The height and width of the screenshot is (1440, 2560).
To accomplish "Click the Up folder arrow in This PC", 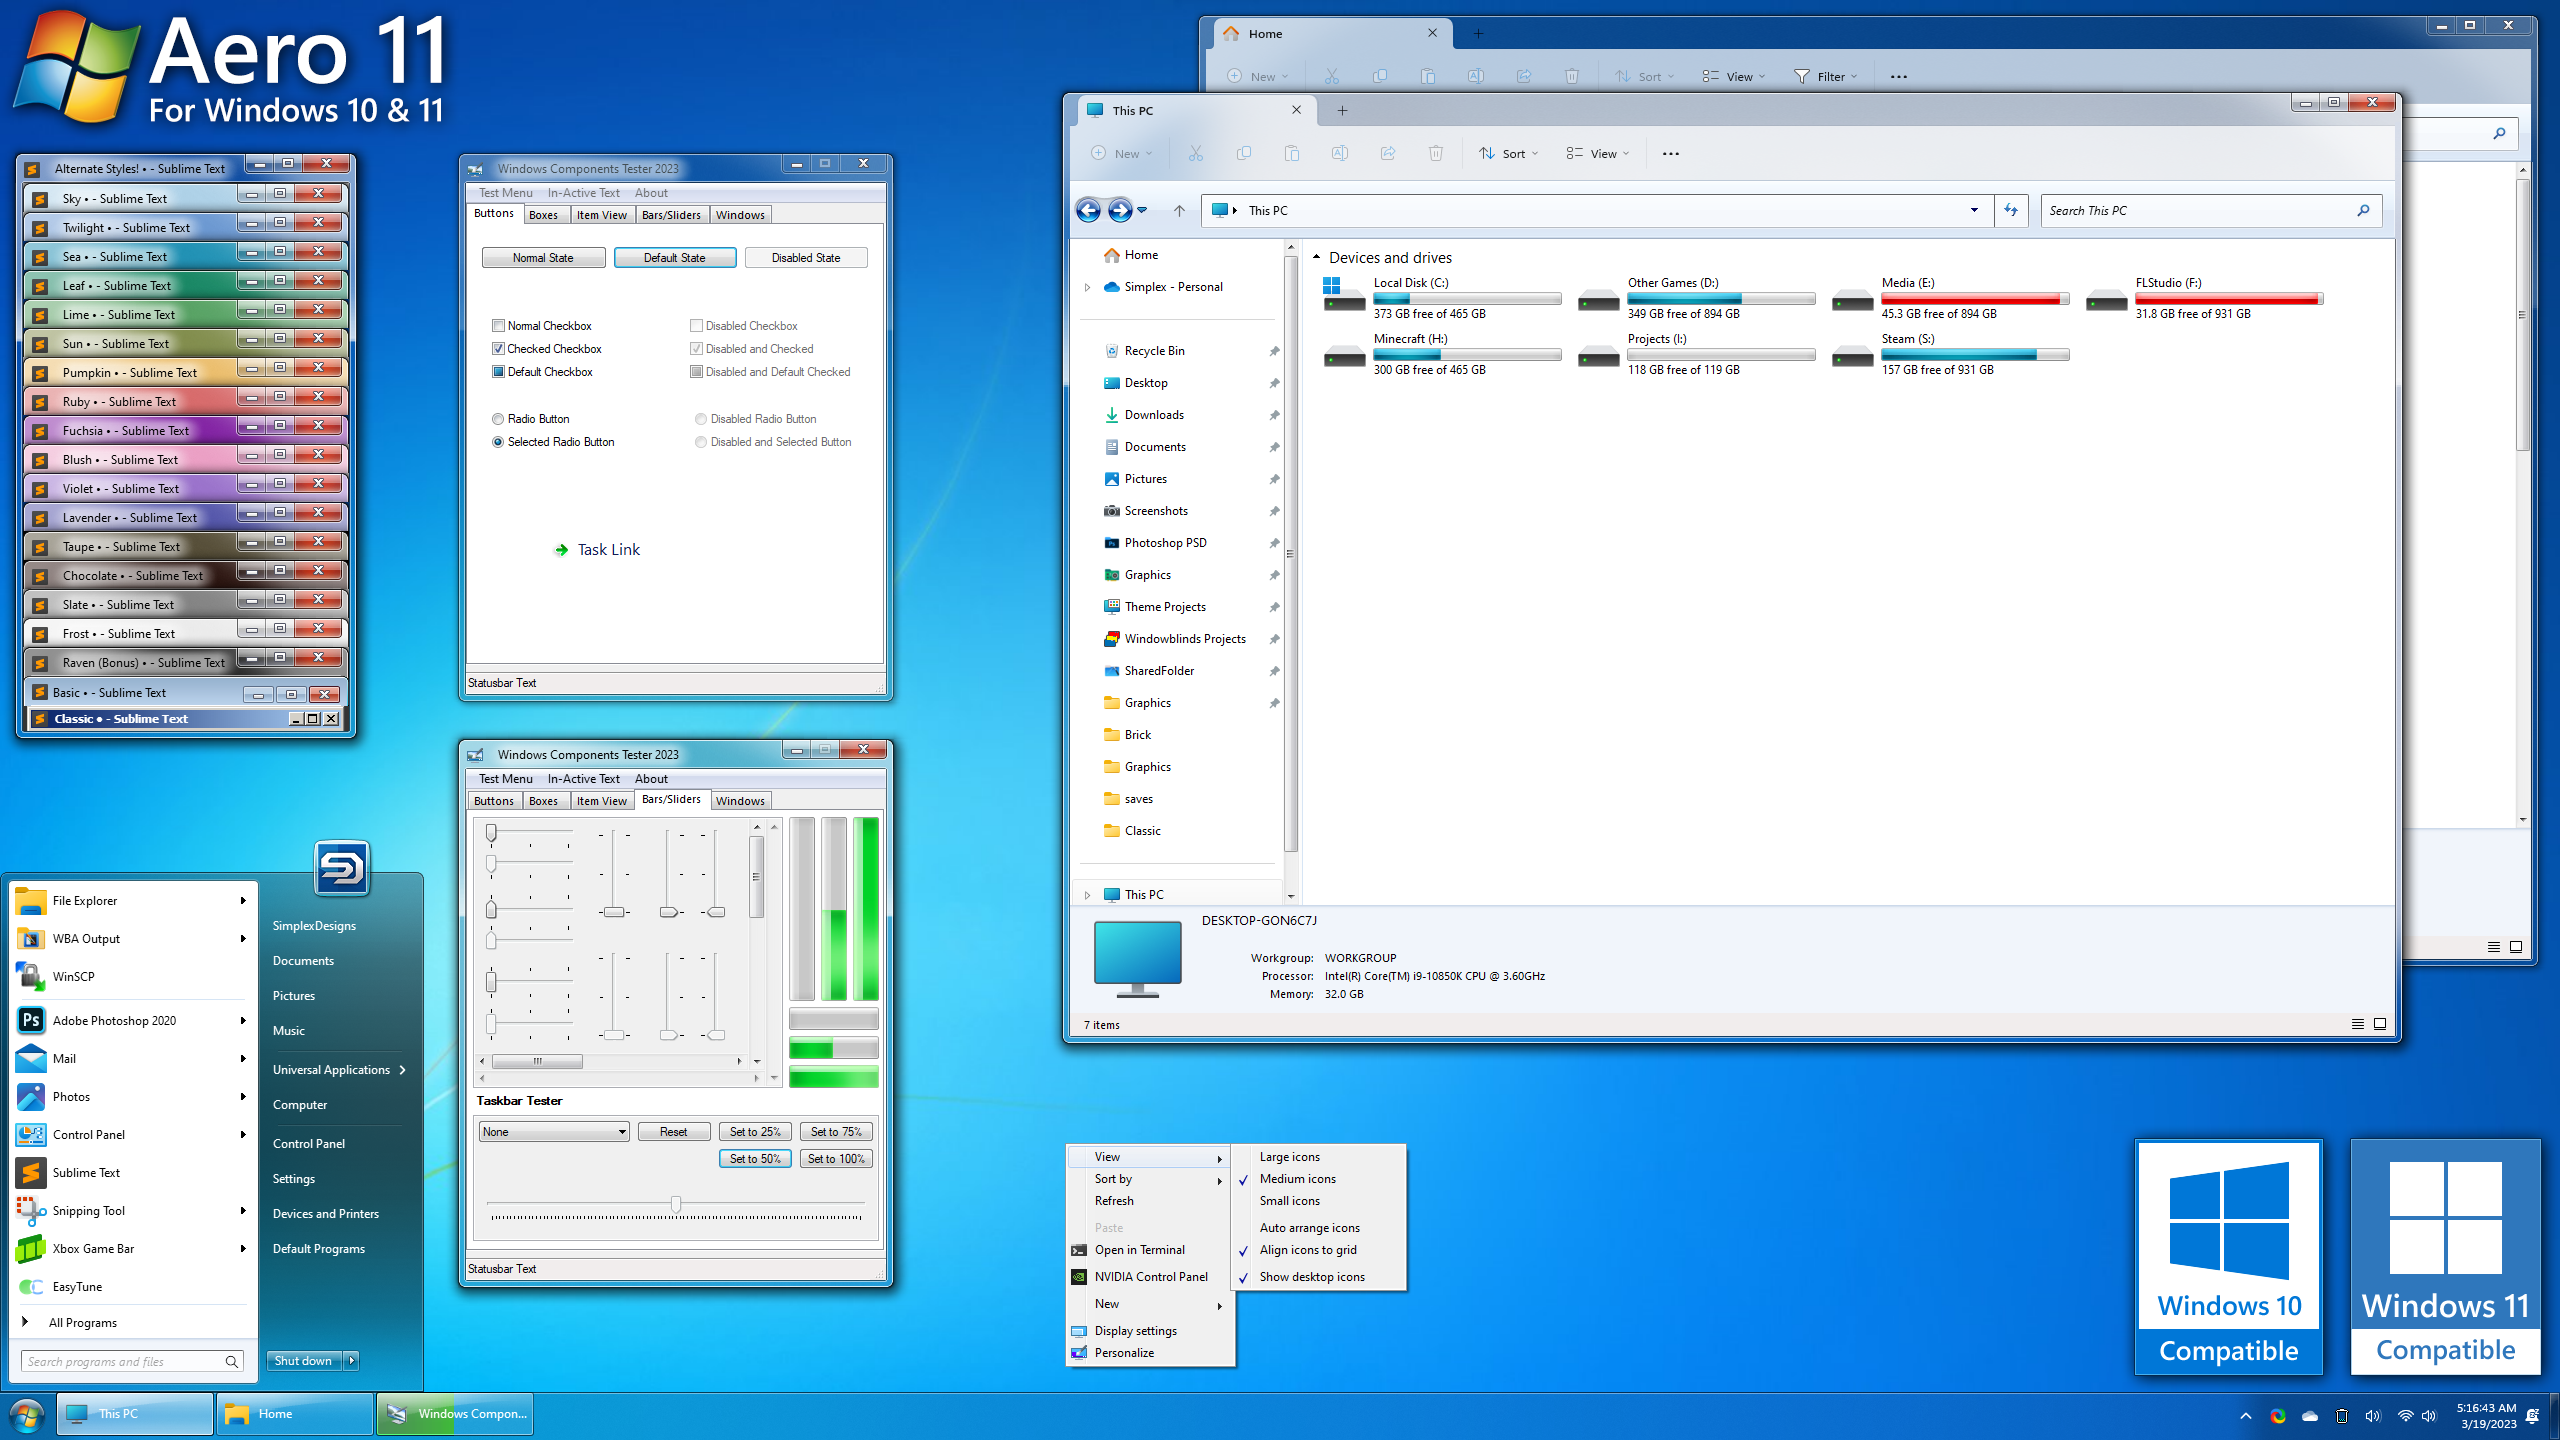I will [1179, 210].
